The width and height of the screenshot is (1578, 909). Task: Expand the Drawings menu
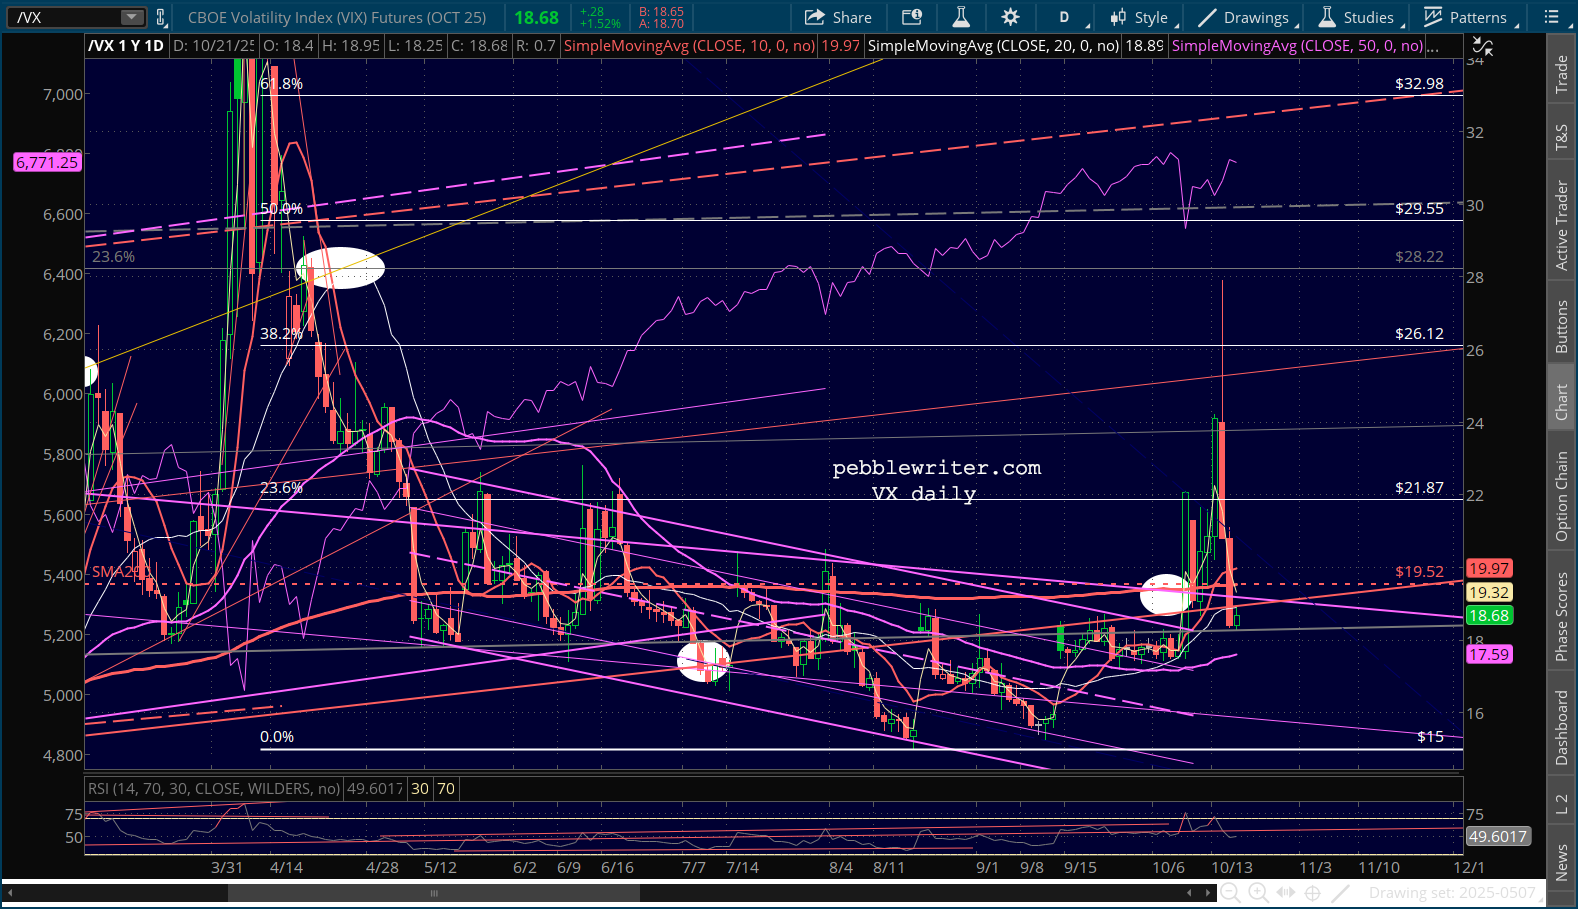click(x=1247, y=17)
